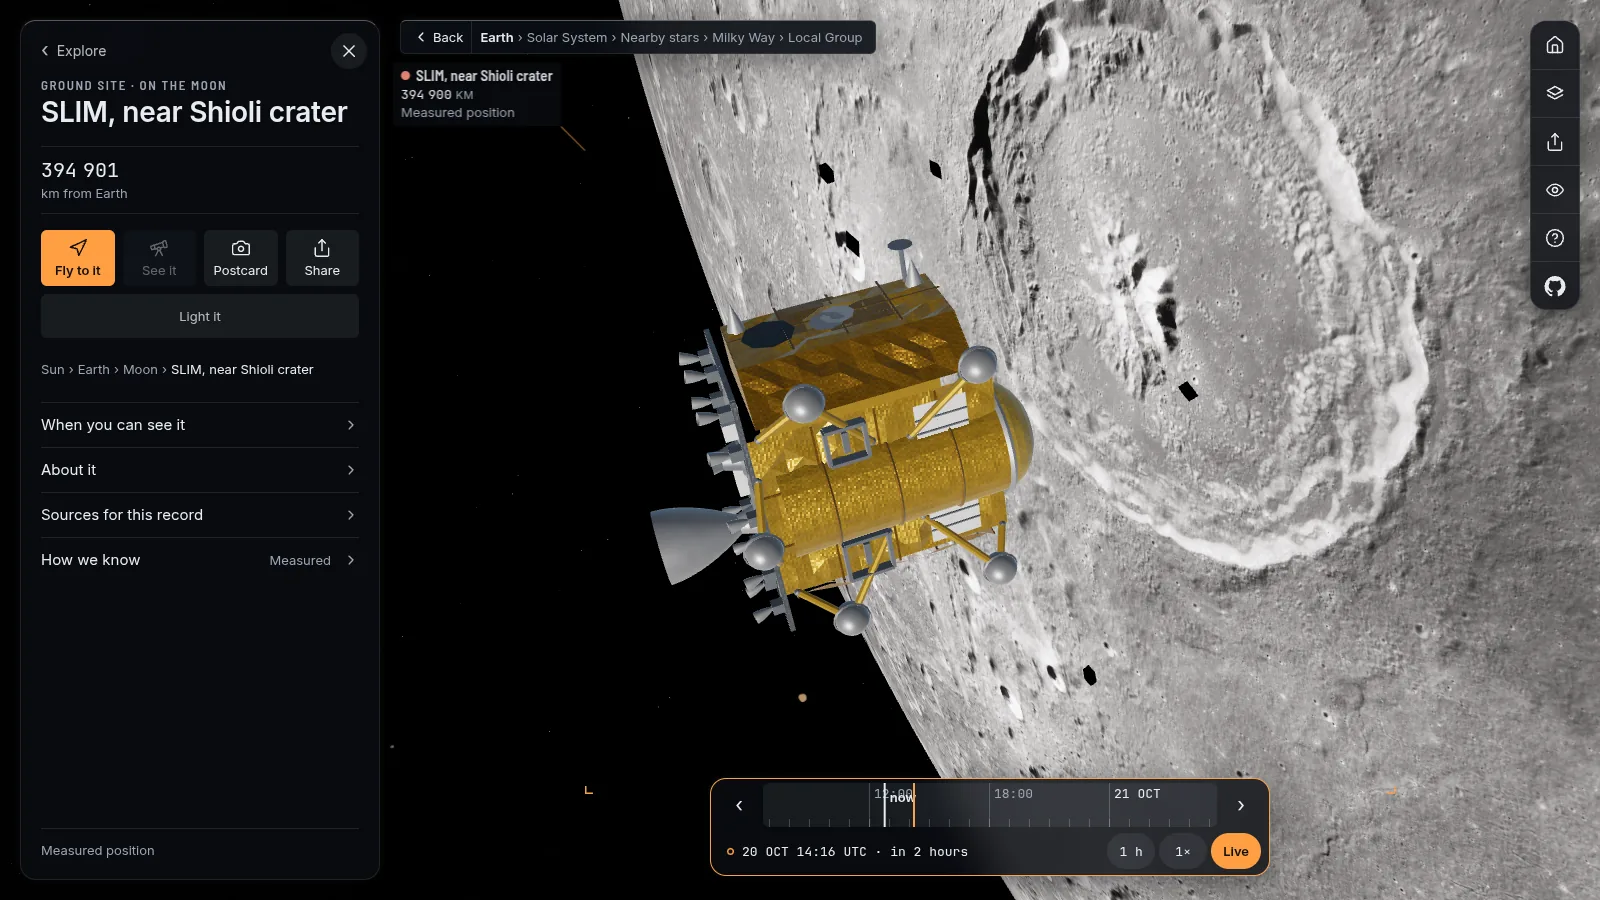
Task: Select Earth in the panel breadcrumb
Action: (x=94, y=370)
